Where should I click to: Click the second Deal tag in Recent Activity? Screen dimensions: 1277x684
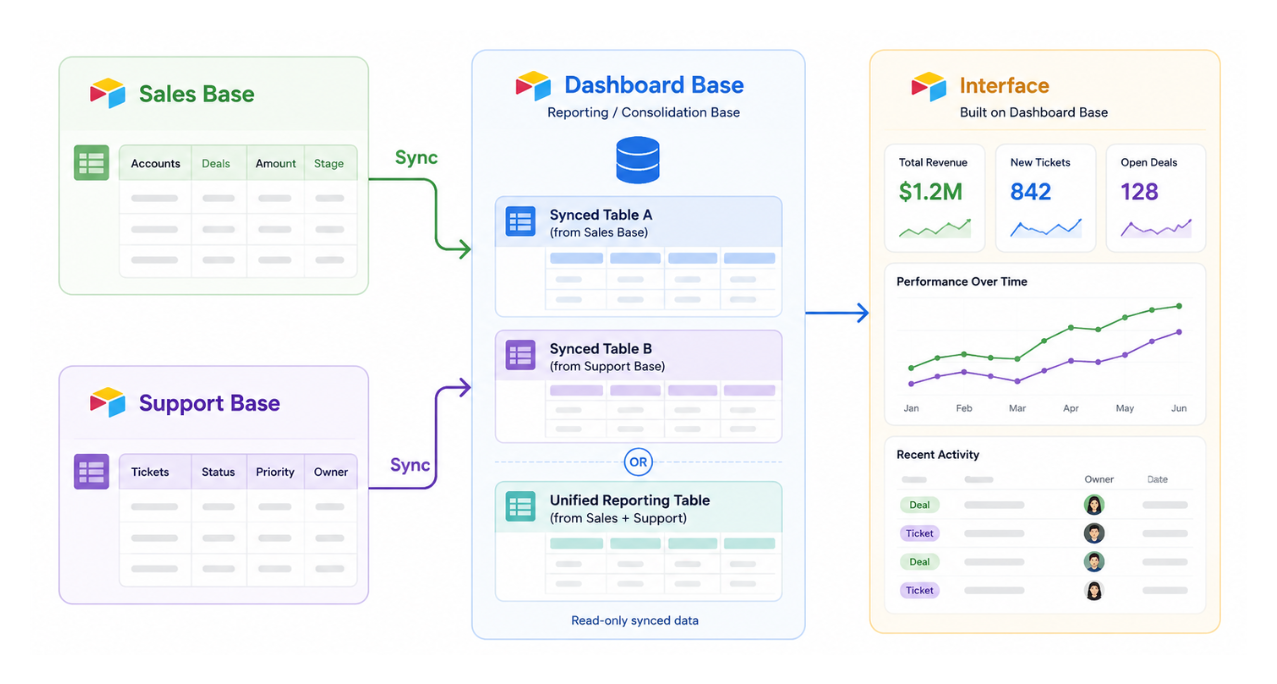pos(919,562)
